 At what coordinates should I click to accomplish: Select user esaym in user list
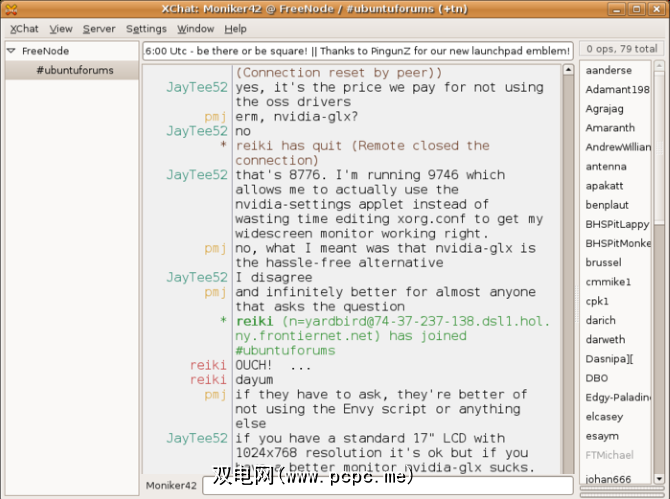[x=602, y=436]
